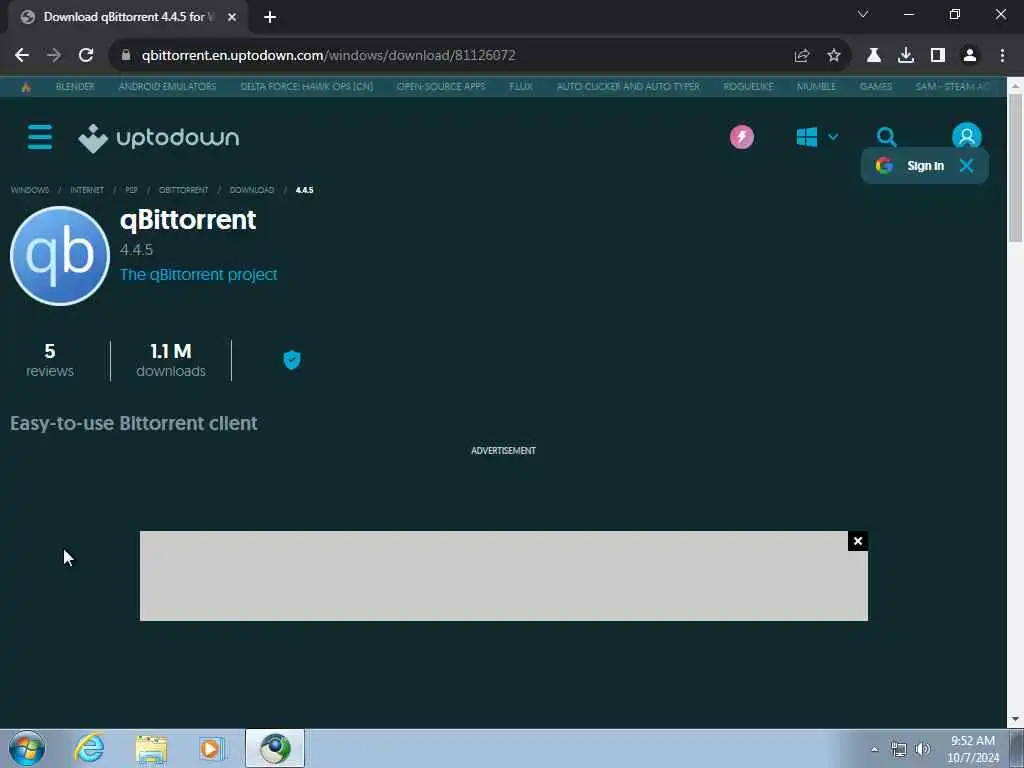Close the advertisement banner
Viewport: 1024px width, 768px height.
click(857, 541)
